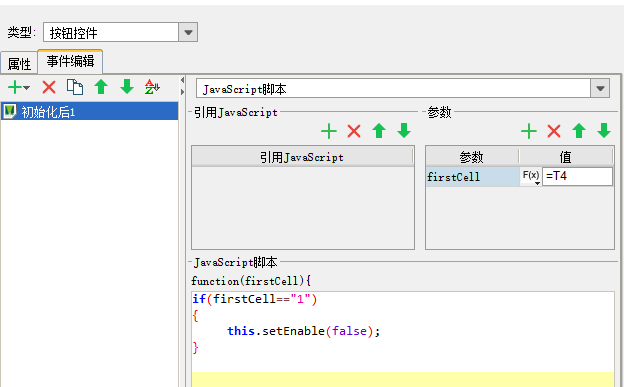Remove the referenced JavaScript entry
624x387 pixels.
pos(354,131)
